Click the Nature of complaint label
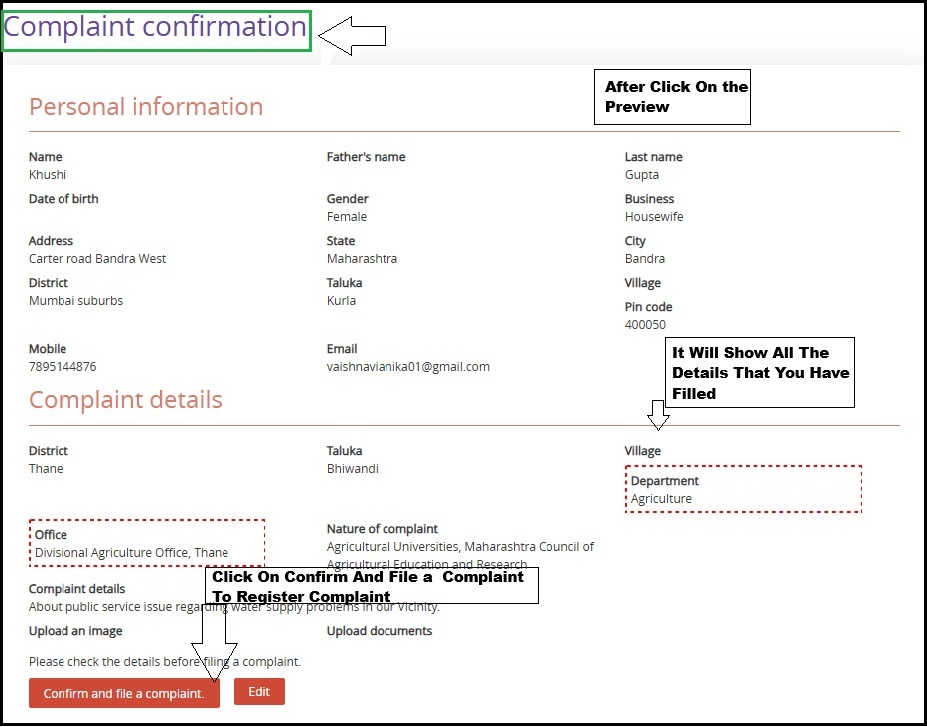The width and height of the screenshot is (927, 727). point(382,529)
